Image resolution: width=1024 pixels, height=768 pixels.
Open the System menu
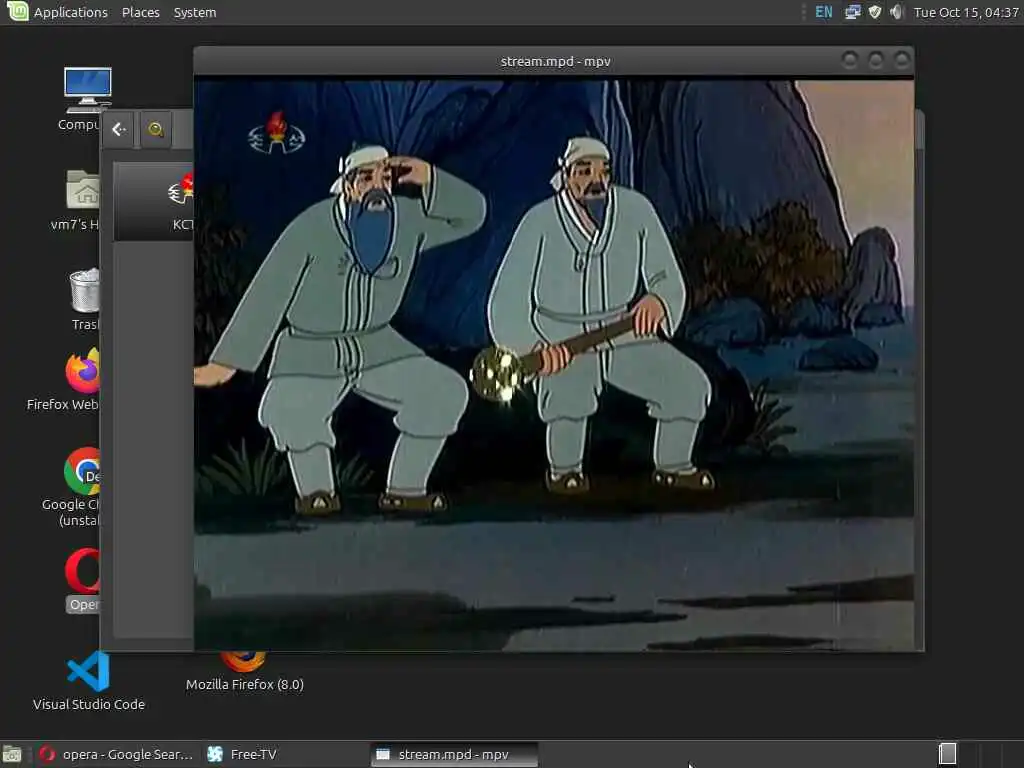pyautogui.click(x=195, y=12)
